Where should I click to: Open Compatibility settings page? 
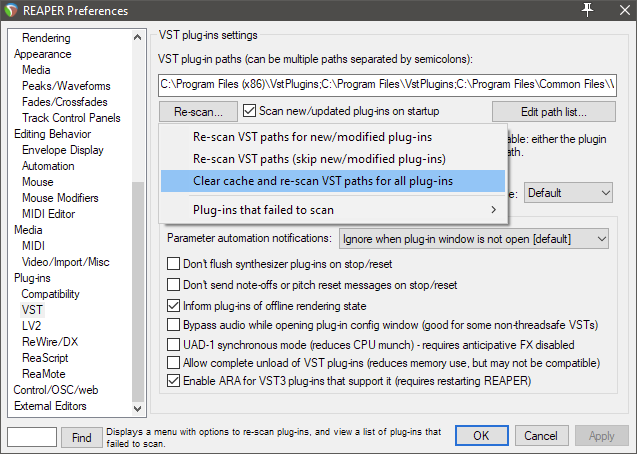(x=50, y=294)
